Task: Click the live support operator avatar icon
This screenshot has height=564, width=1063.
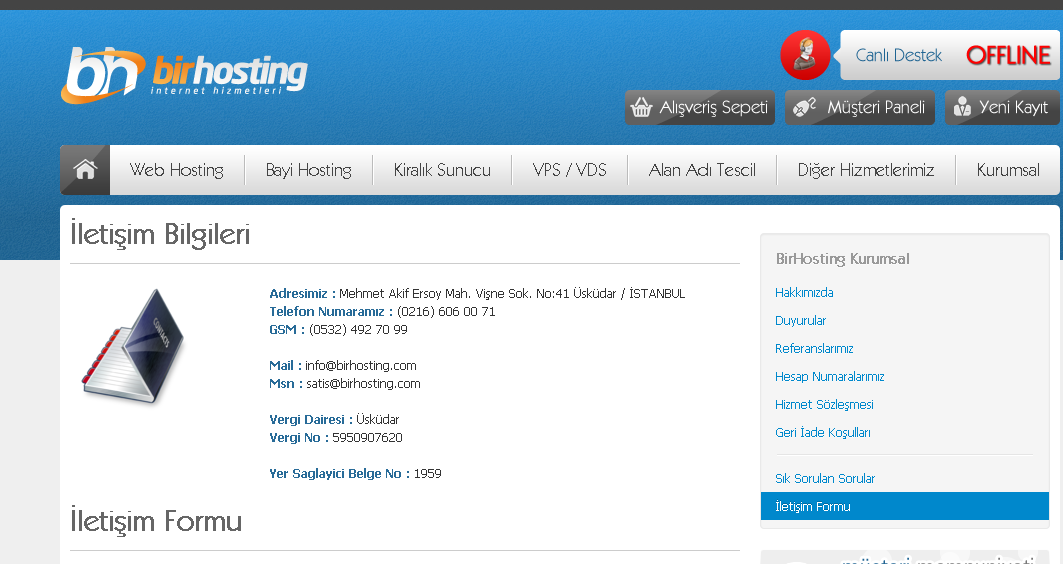Action: pyautogui.click(x=805, y=55)
